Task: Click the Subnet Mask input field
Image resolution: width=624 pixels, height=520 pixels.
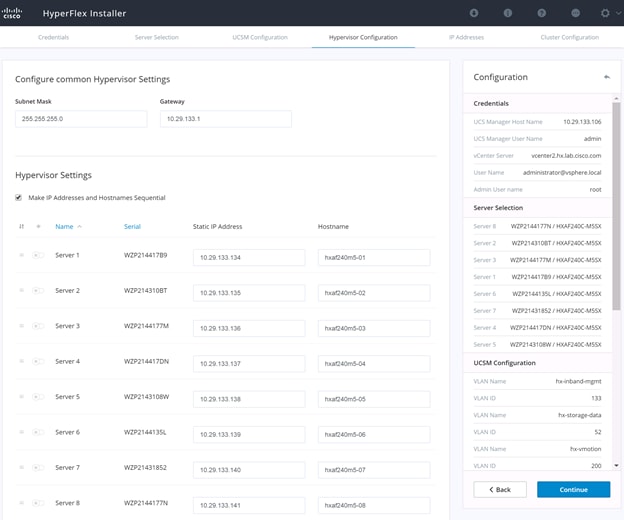Action: point(81,119)
